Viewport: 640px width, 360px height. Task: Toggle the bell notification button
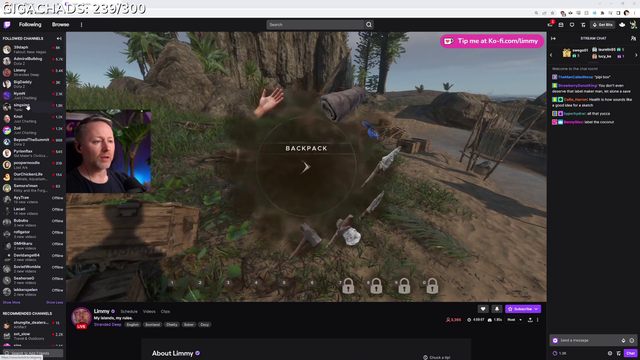497,309
